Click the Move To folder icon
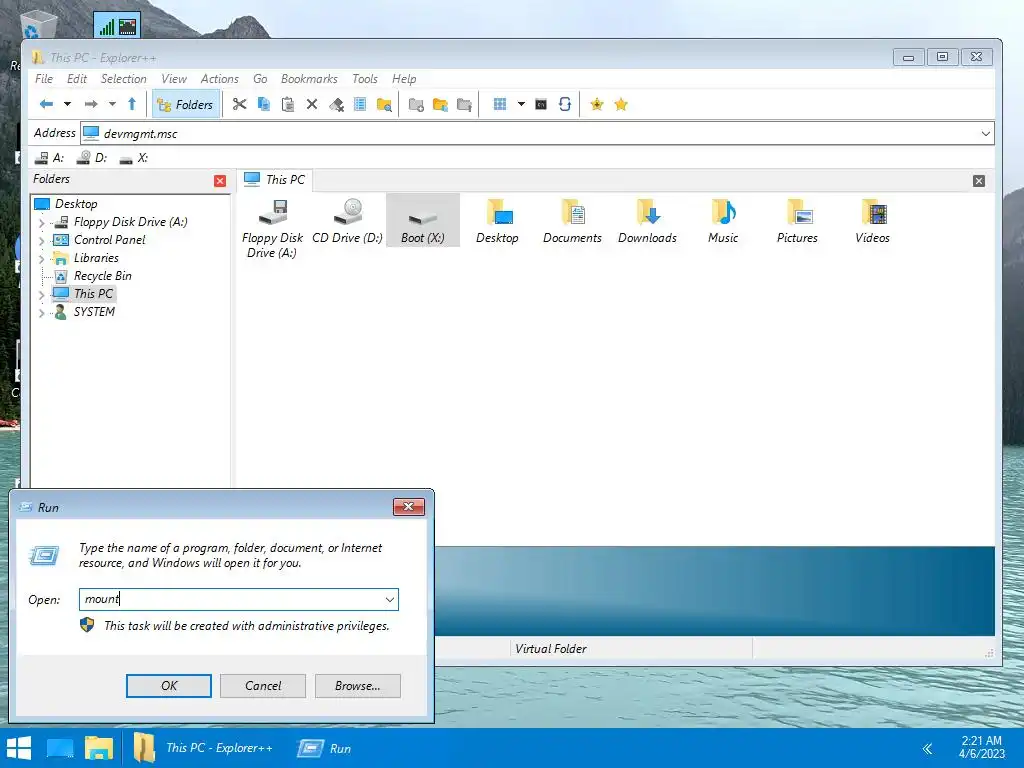This screenshot has width=1024, height=768. pos(464,104)
